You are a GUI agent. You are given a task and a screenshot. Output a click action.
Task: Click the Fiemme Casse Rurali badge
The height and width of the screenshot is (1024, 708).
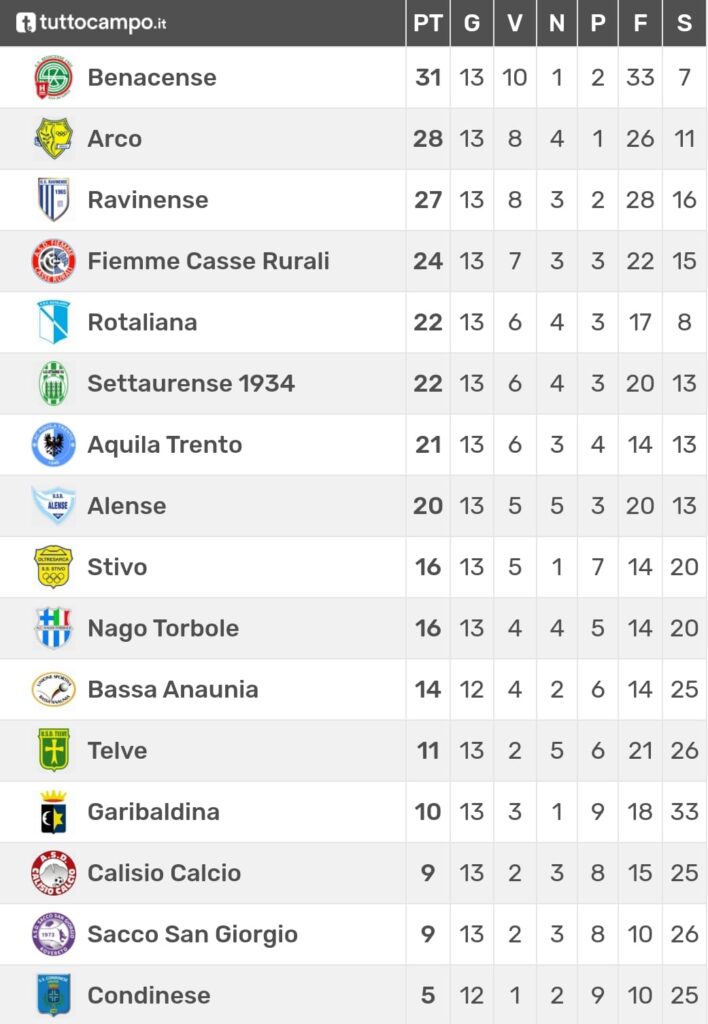pos(54,261)
